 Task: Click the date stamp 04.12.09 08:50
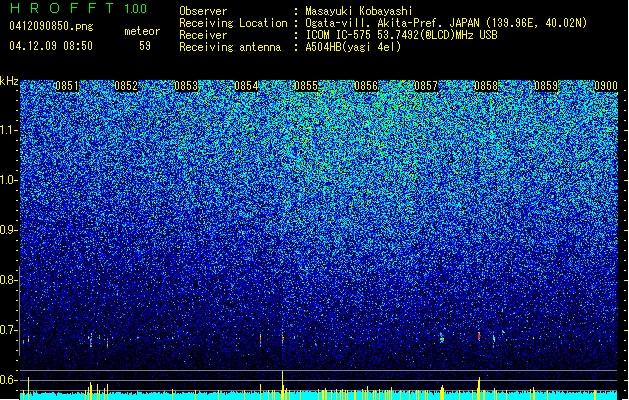(x=51, y=46)
